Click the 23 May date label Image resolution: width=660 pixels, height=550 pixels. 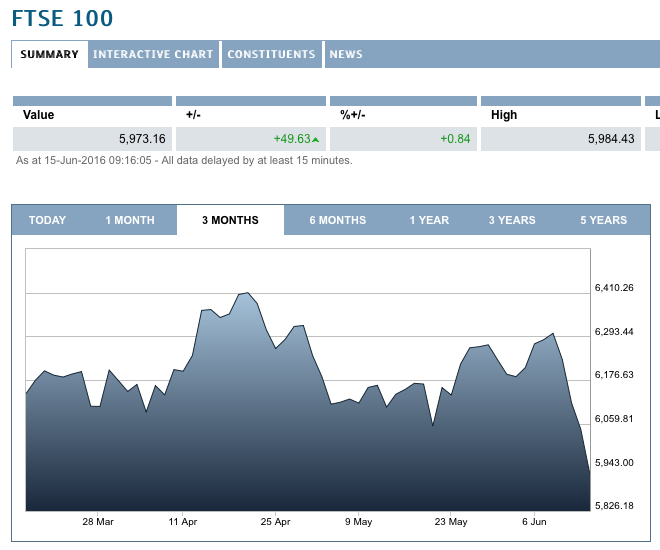451,522
